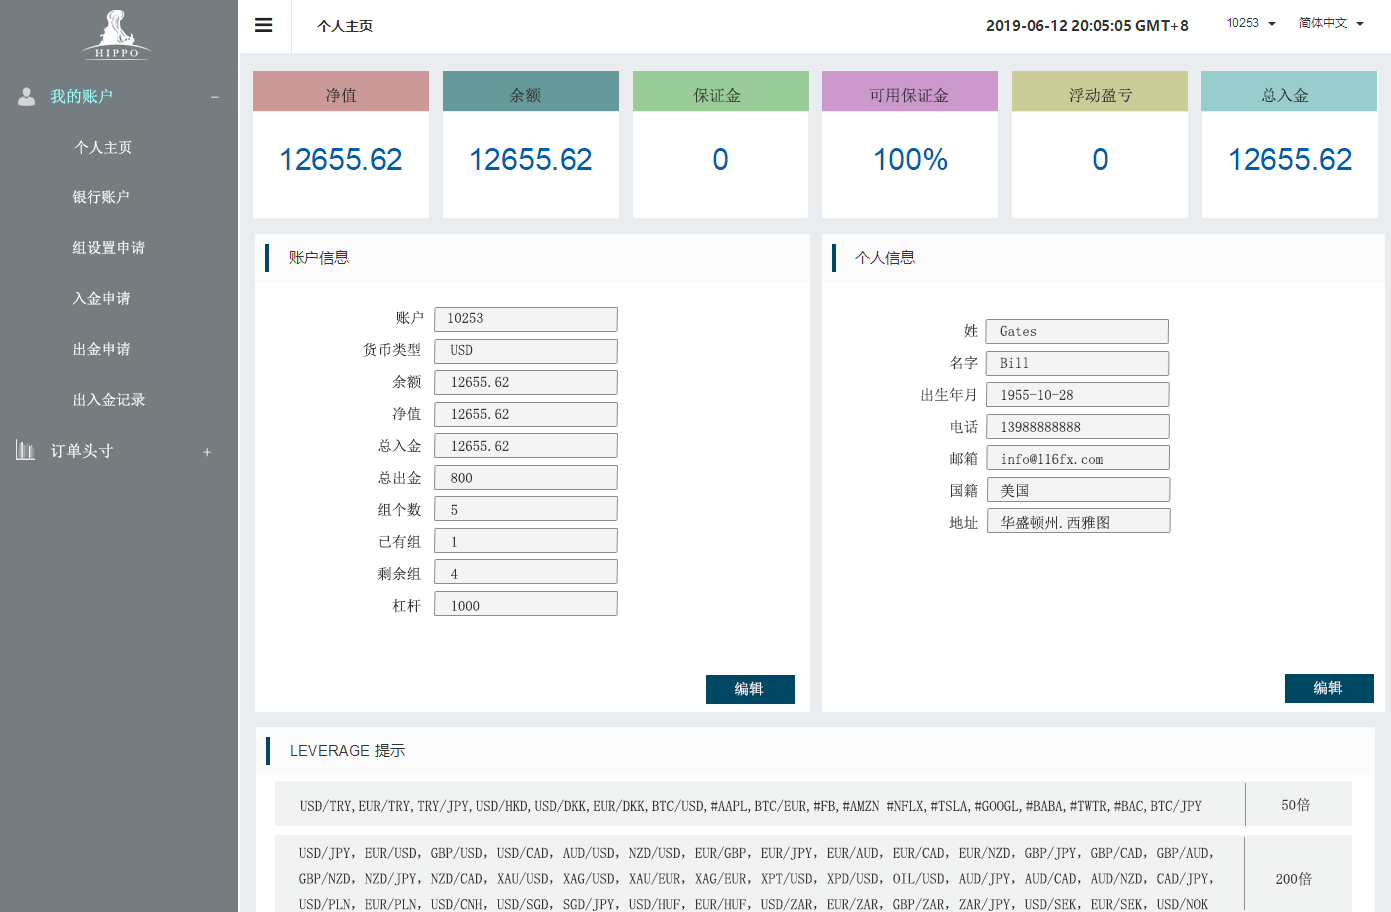Select 出金申请 from sidebar
Image resolution: width=1391 pixels, height=912 pixels.
101,349
